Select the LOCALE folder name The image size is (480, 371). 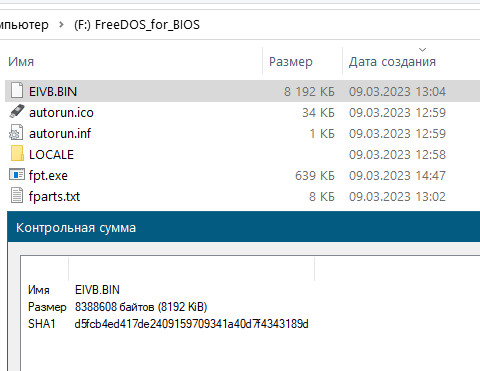51,154
